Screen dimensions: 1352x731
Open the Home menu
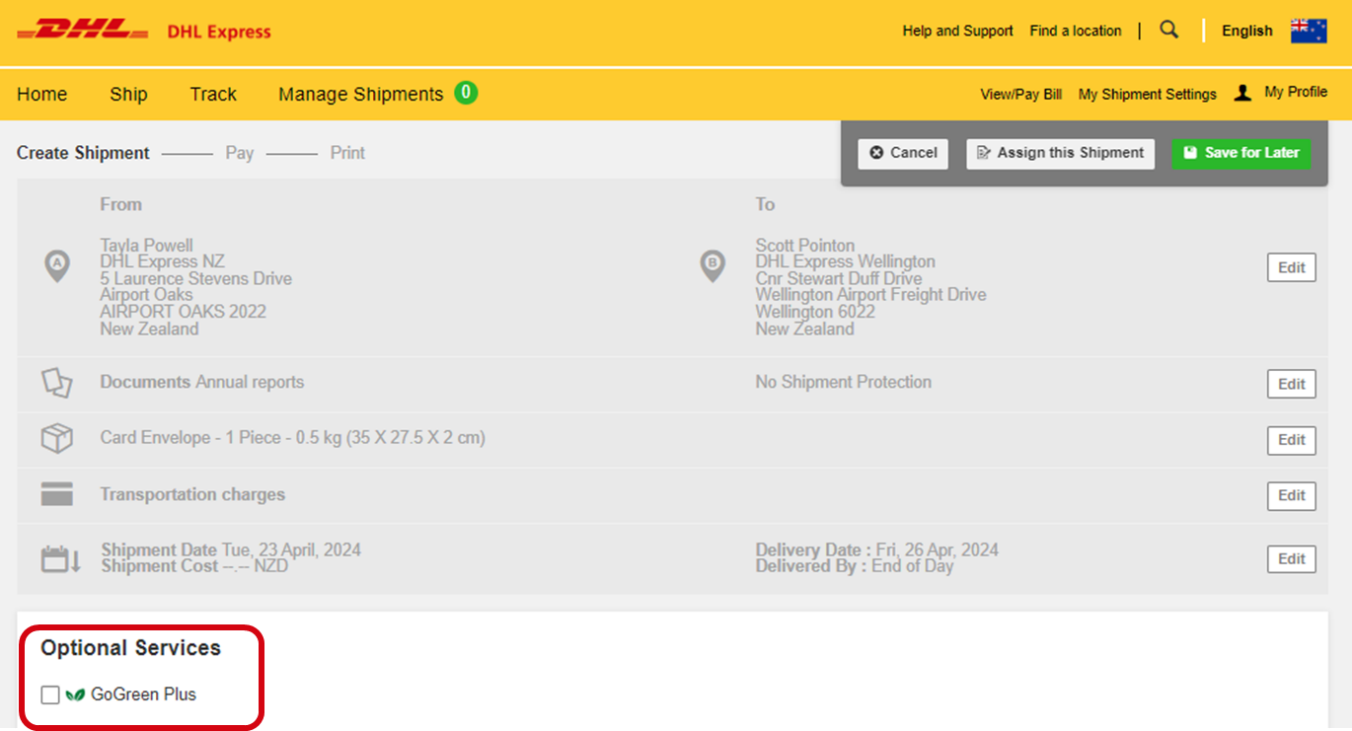pos(42,94)
